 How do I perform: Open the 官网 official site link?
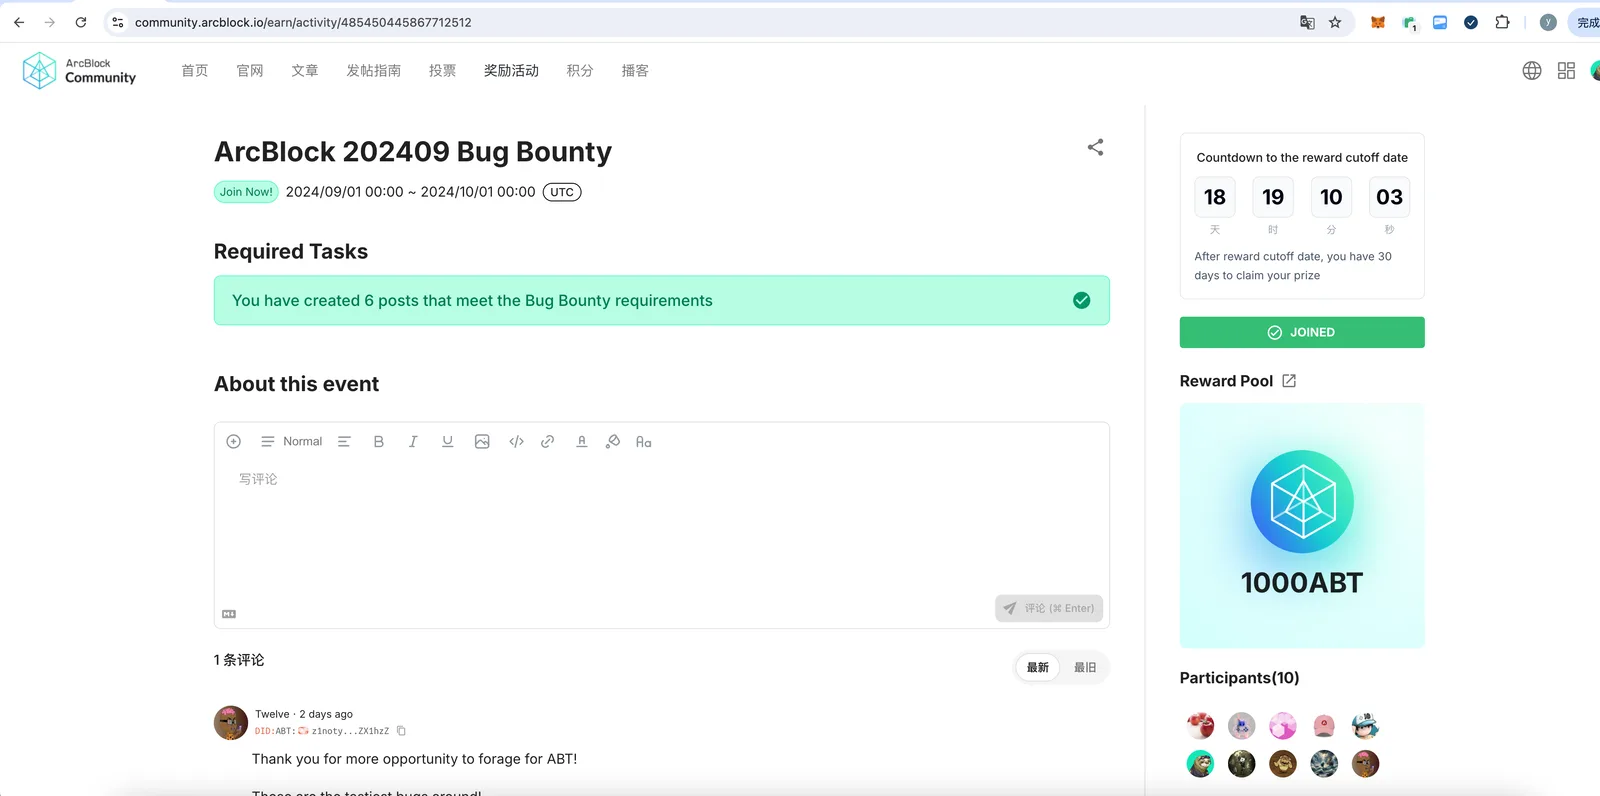pyautogui.click(x=250, y=71)
